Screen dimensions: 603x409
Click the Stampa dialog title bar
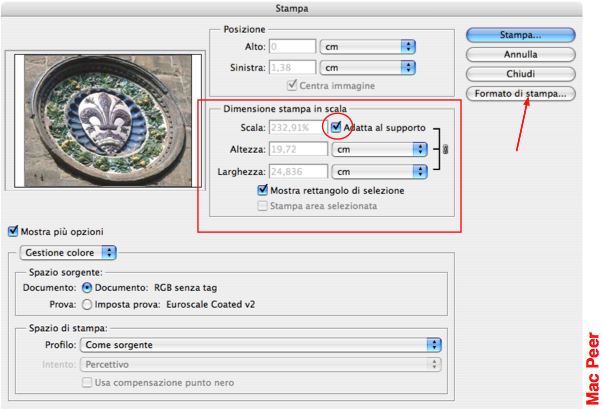(292, 8)
